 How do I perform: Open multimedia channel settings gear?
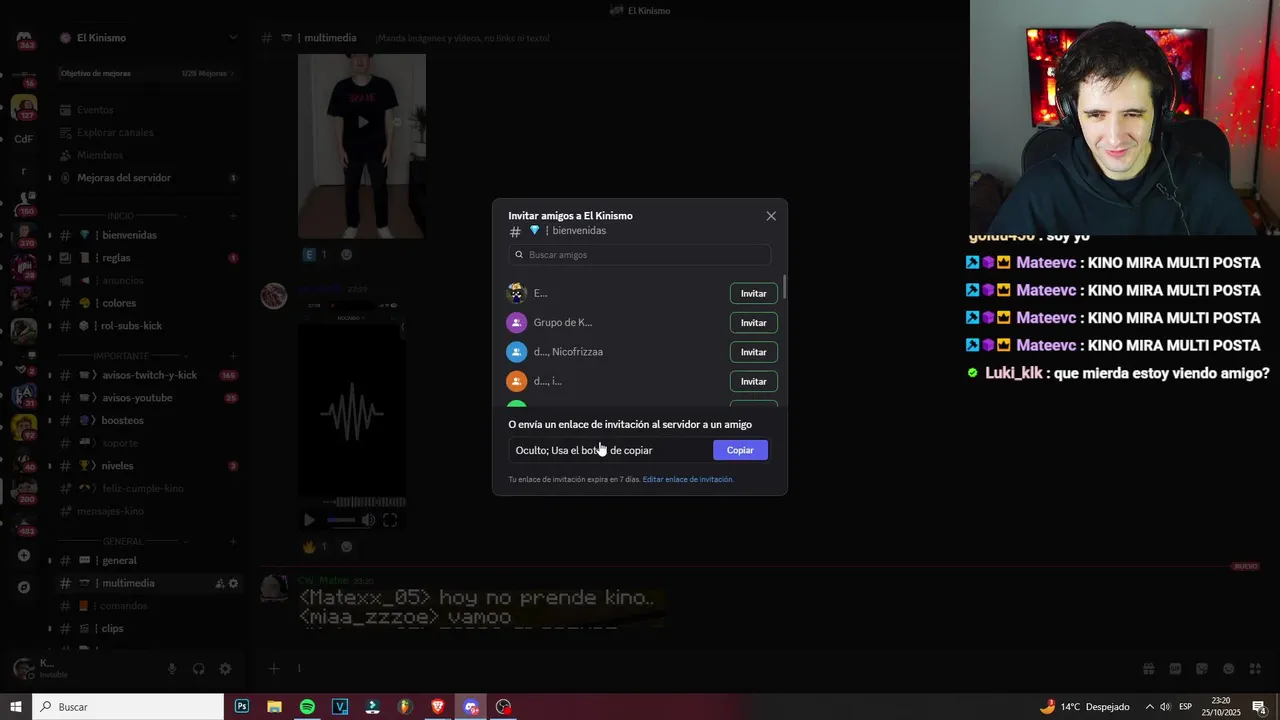point(234,583)
